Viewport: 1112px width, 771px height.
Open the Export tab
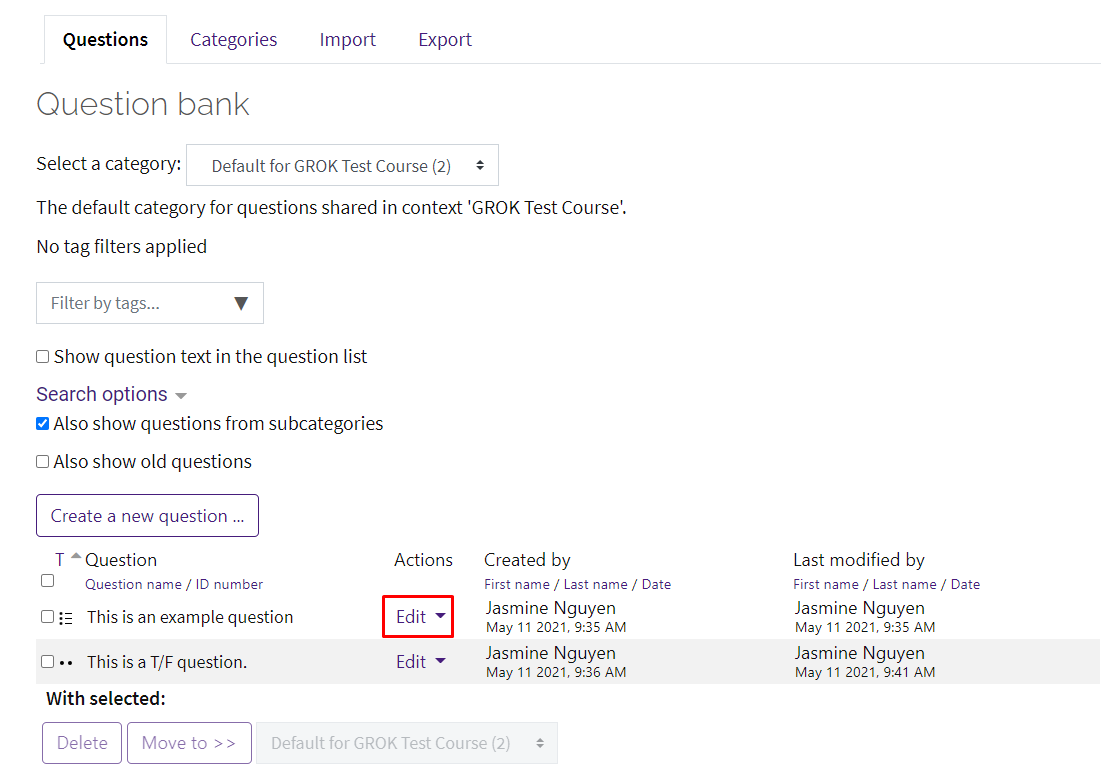[x=444, y=39]
